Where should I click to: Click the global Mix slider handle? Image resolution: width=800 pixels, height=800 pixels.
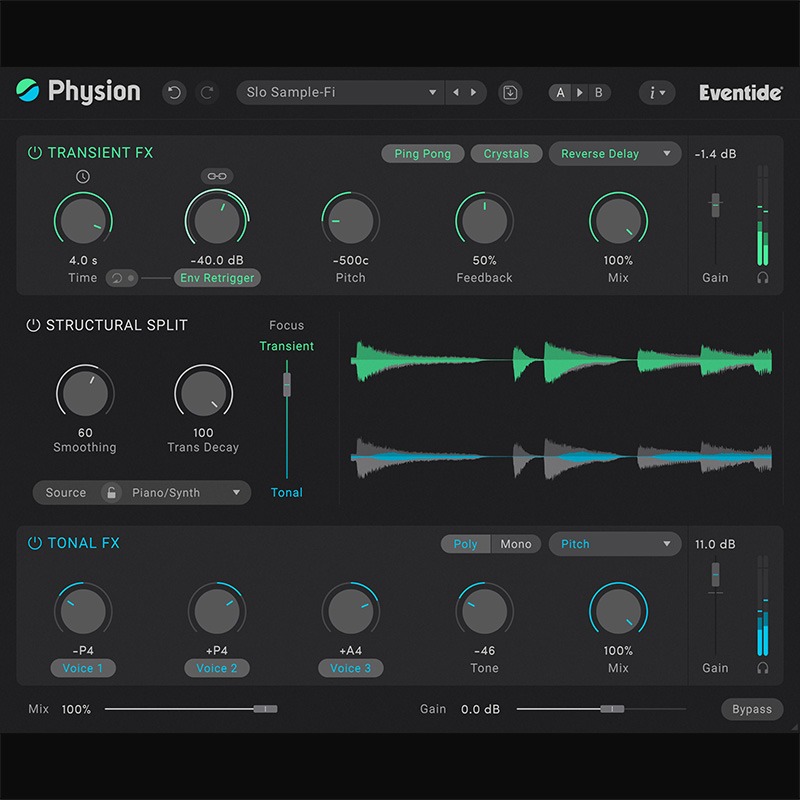(265, 709)
